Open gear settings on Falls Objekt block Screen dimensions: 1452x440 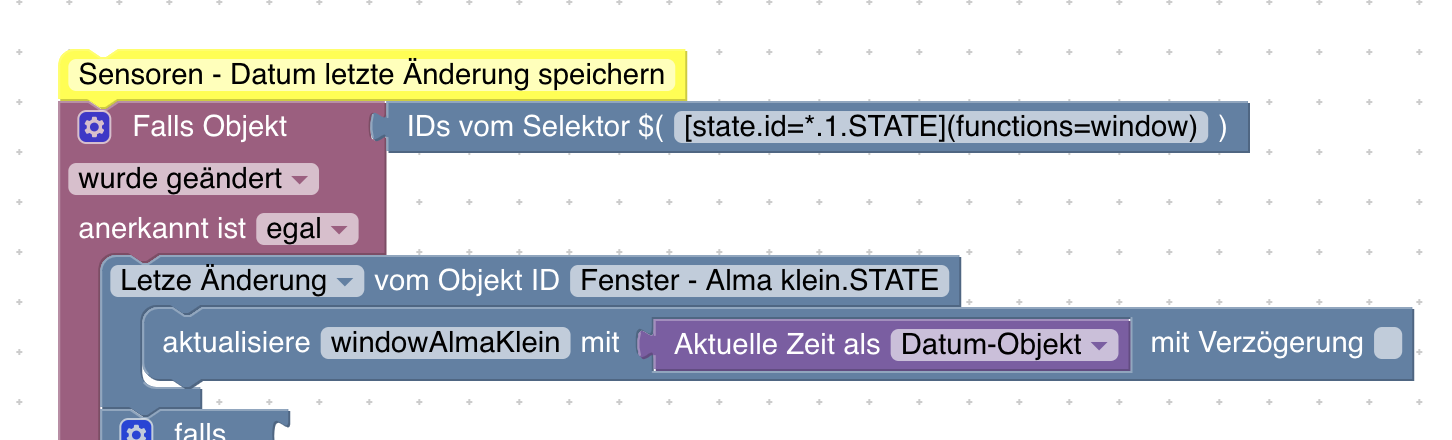pyautogui.click(x=94, y=127)
